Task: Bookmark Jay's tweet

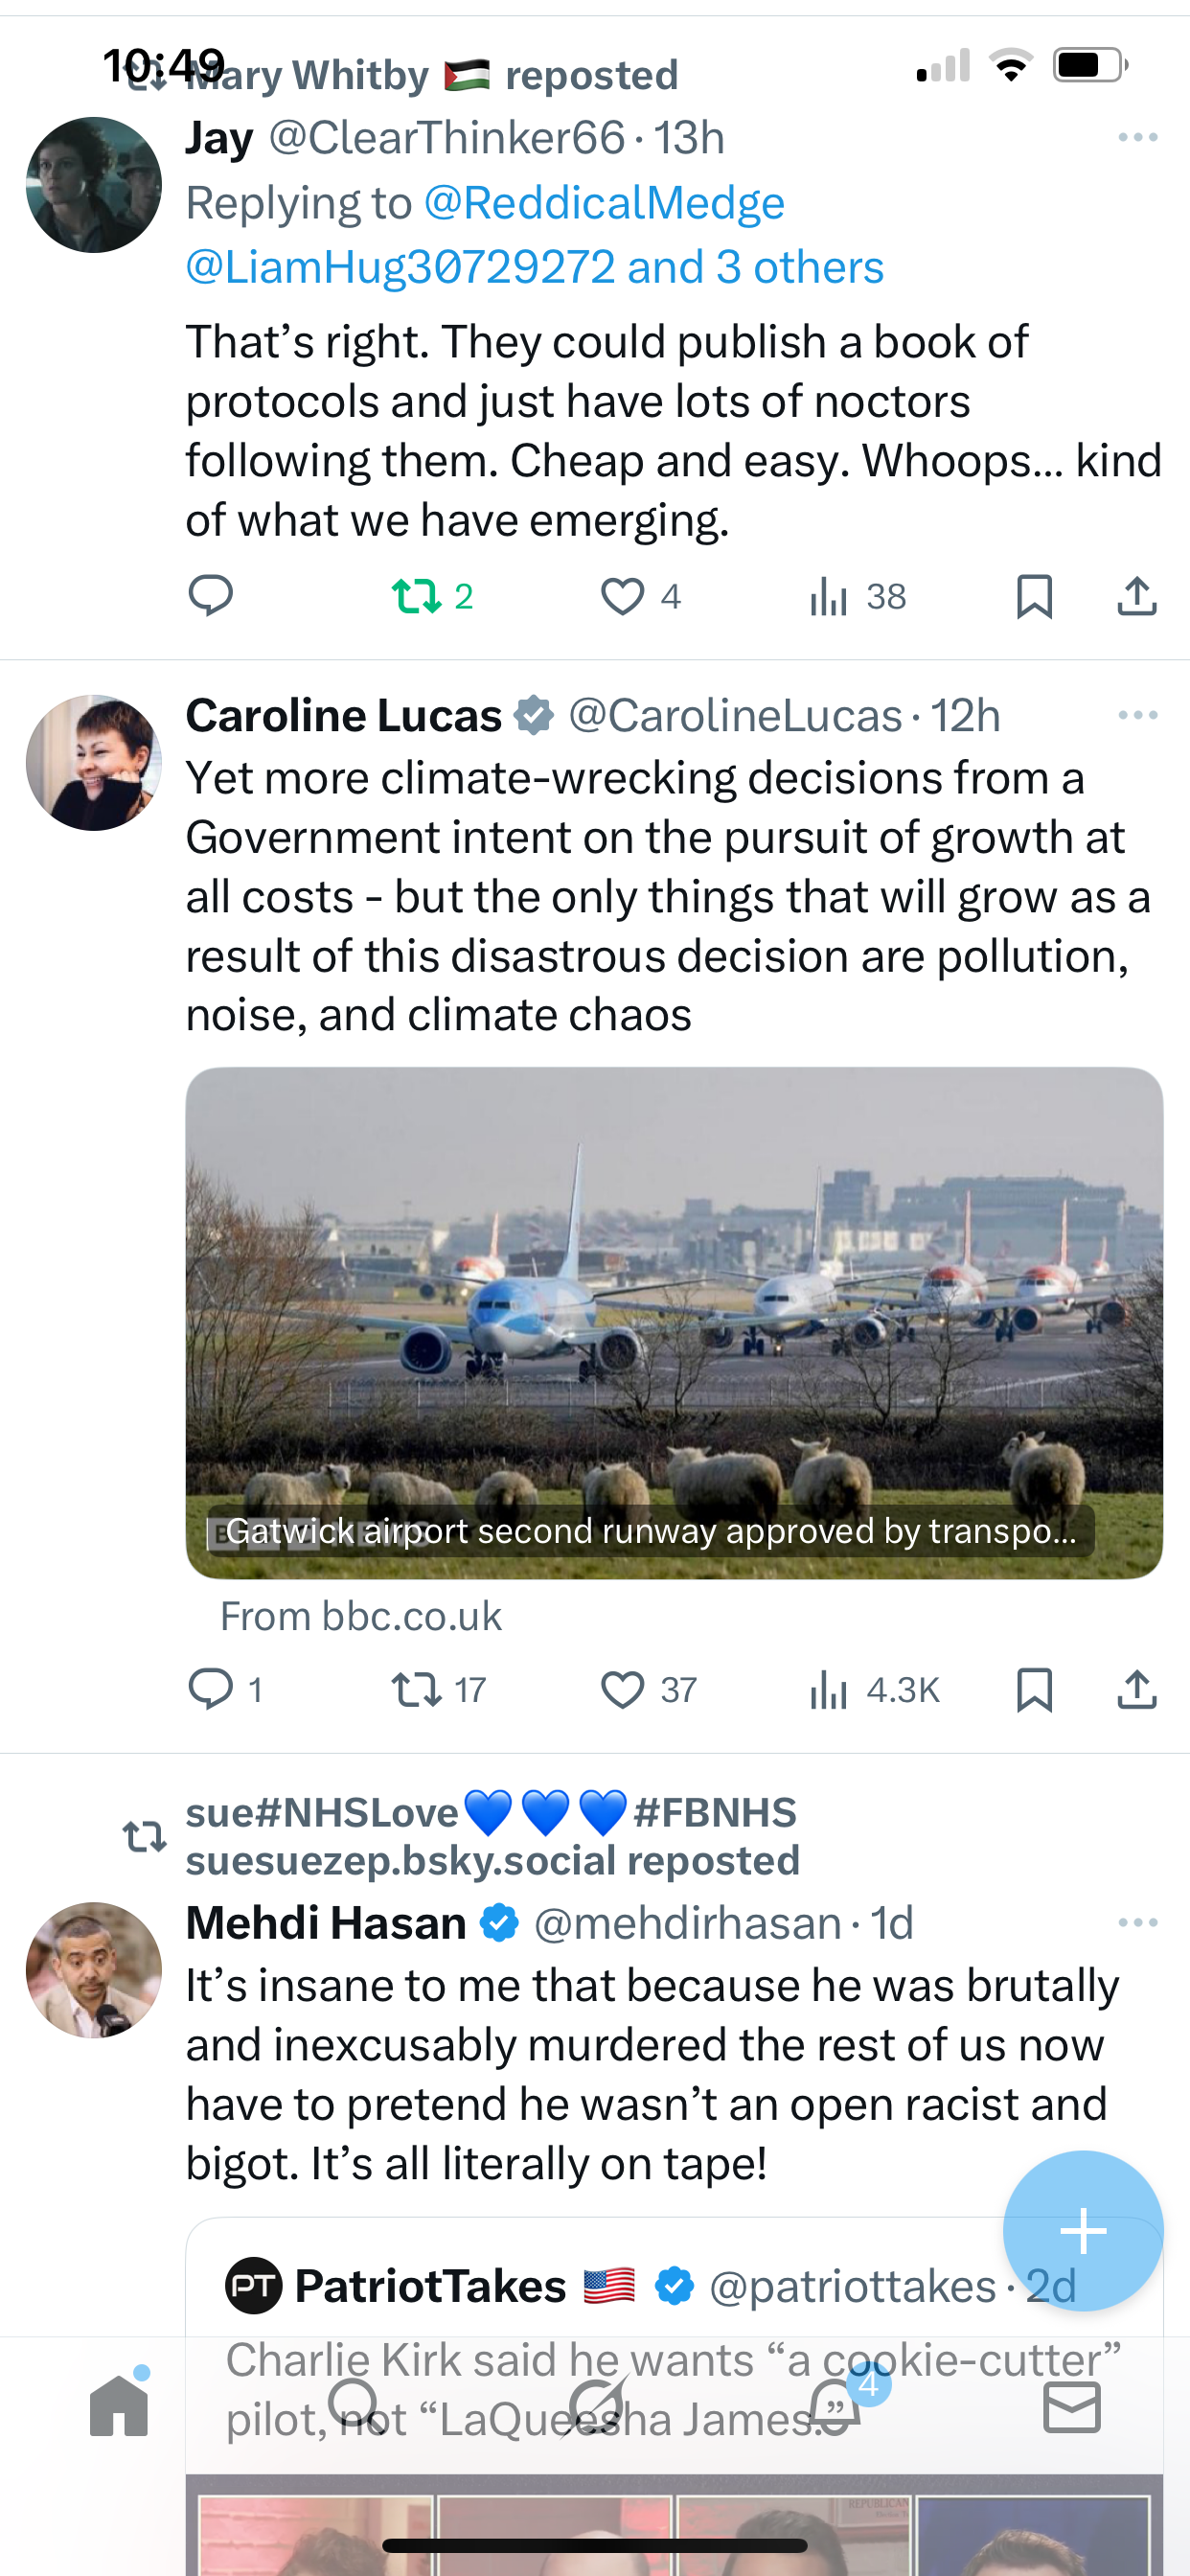Action: 1034,596
